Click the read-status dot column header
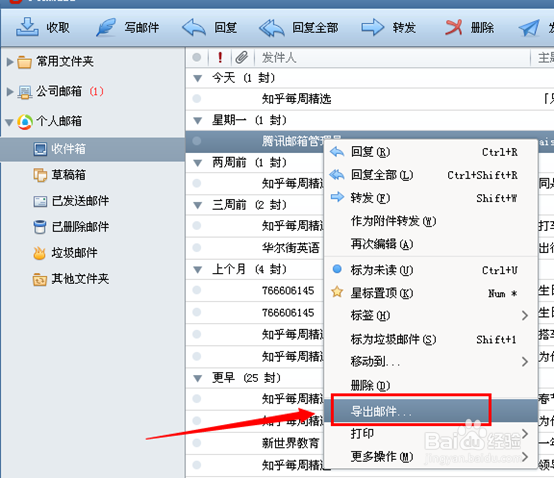This screenshot has height=478, width=554. [197, 57]
